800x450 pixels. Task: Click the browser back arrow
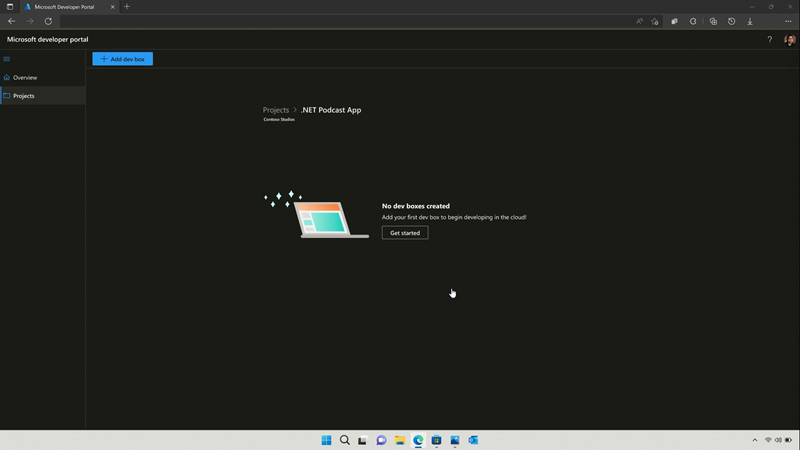(x=11, y=21)
